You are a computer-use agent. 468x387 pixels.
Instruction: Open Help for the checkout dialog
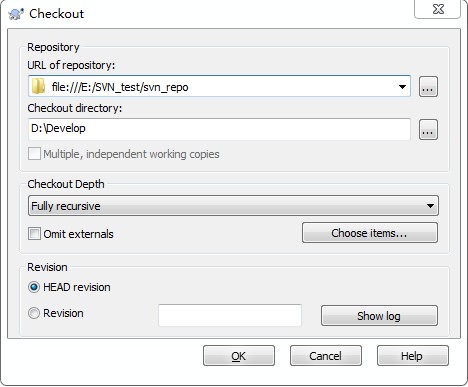click(x=413, y=356)
